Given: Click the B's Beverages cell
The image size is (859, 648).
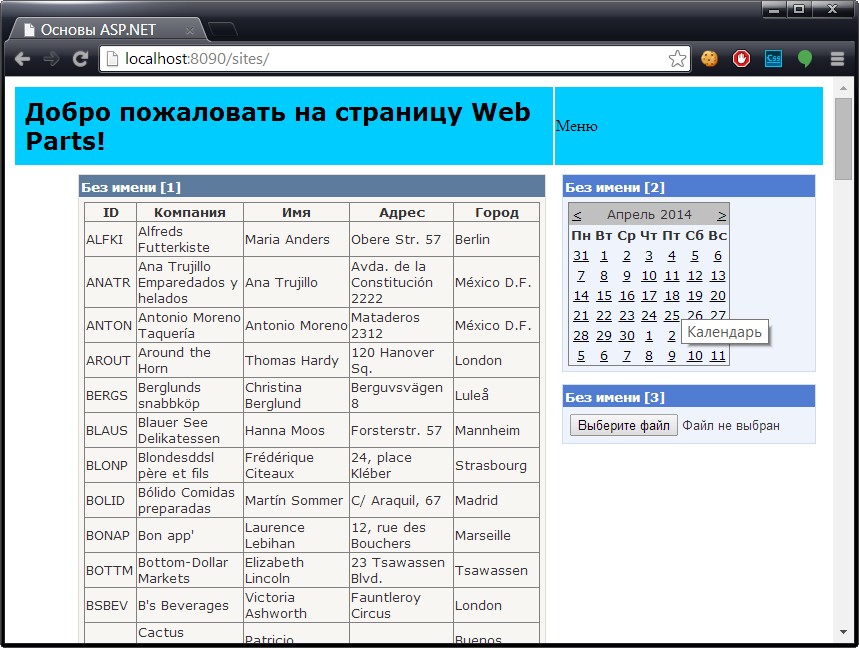Looking at the screenshot, I should 190,605.
